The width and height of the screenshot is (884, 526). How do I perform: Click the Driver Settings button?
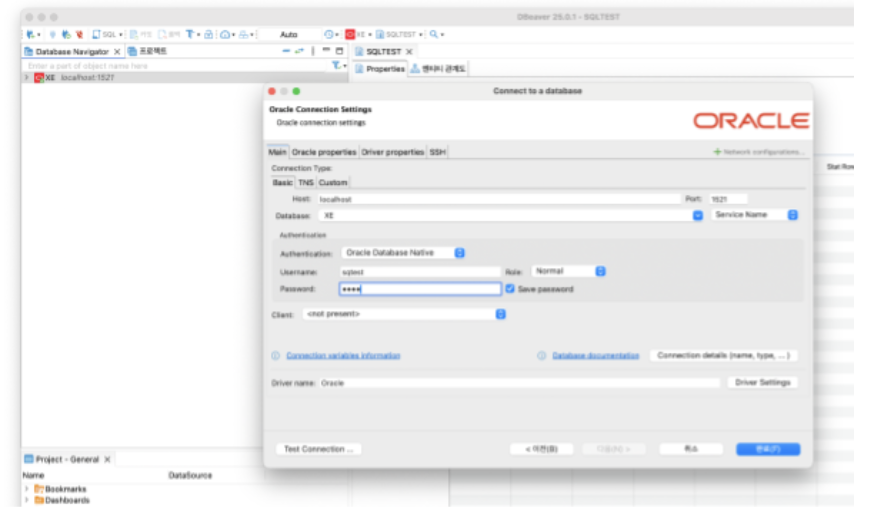pyautogui.click(x=762, y=383)
